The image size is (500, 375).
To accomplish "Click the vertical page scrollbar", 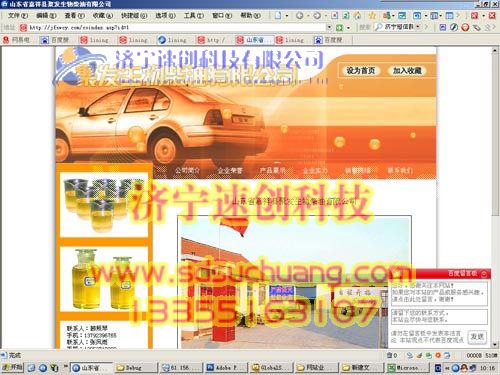I will [495, 197].
